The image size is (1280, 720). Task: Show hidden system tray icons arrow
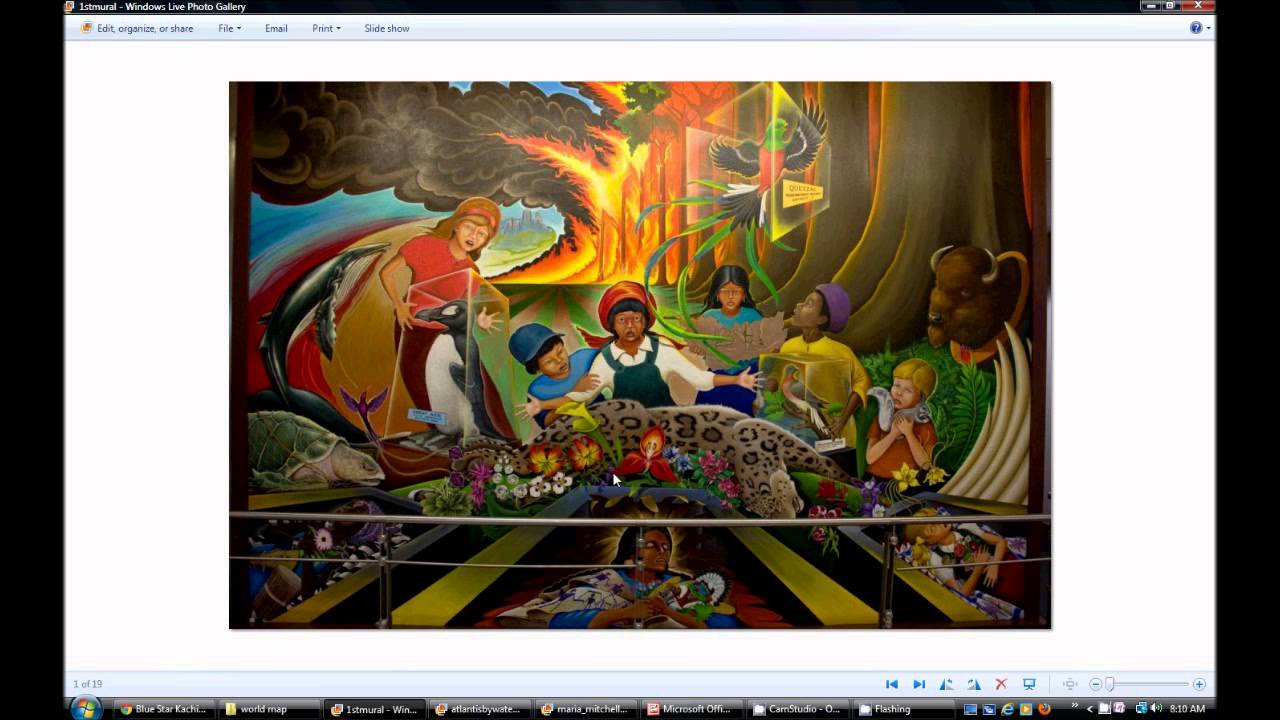(1090, 709)
